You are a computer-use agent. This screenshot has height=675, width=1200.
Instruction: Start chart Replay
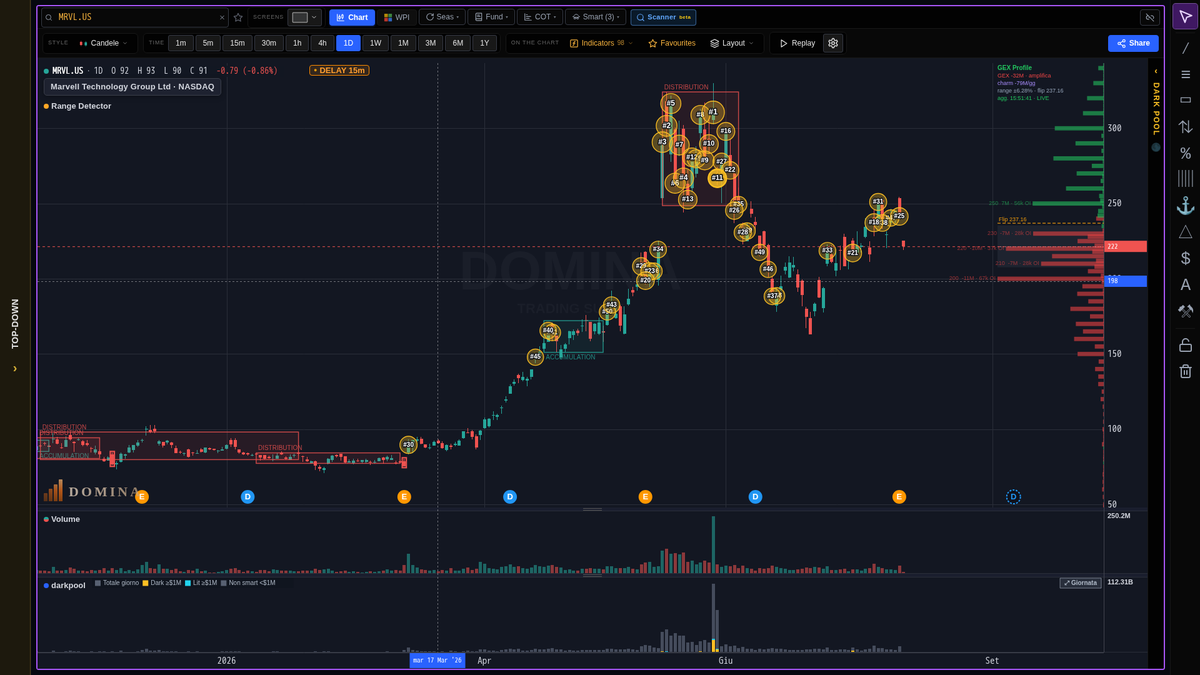click(797, 43)
